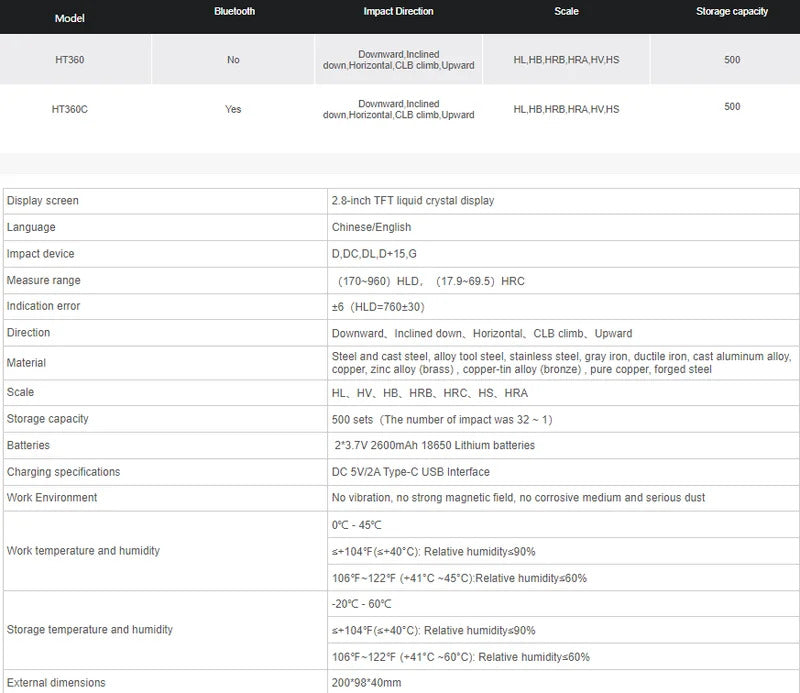Image resolution: width=800 pixels, height=693 pixels.
Task: Click the DC 5V/2A Type-C charging value
Action: click(410, 472)
